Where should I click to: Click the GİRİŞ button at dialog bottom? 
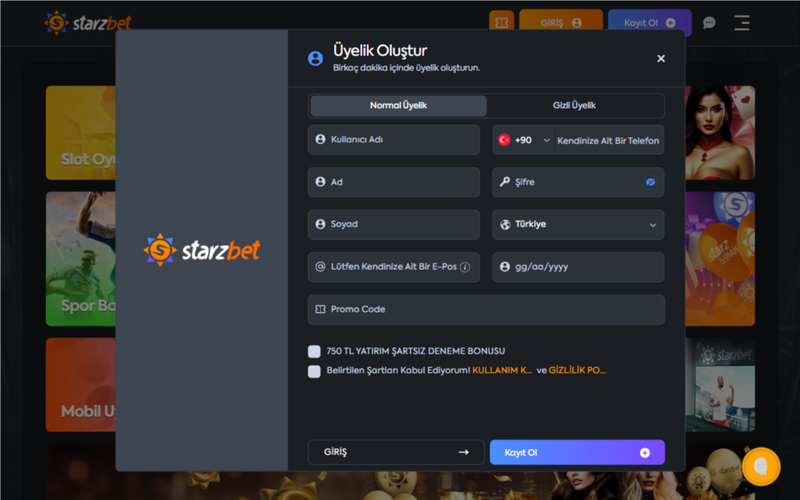[x=396, y=452]
